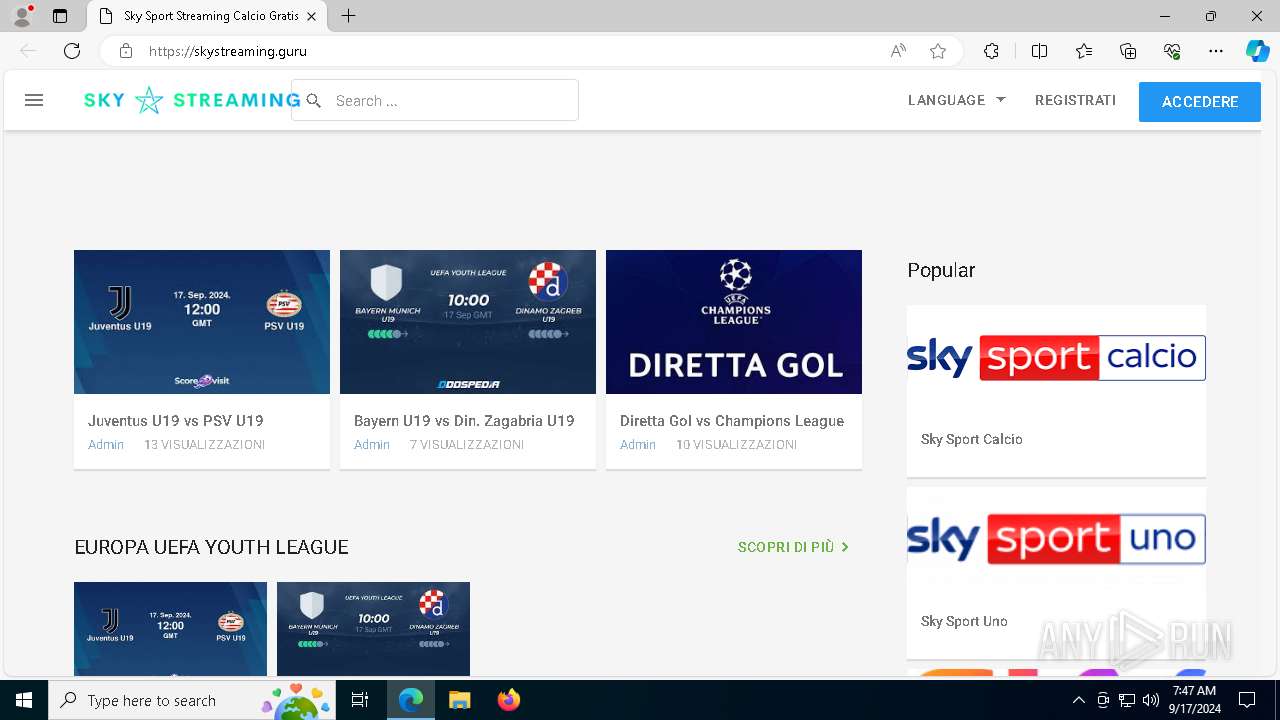Image resolution: width=1280 pixels, height=720 pixels.
Task: Open File Explorer from taskbar
Action: pos(459,700)
